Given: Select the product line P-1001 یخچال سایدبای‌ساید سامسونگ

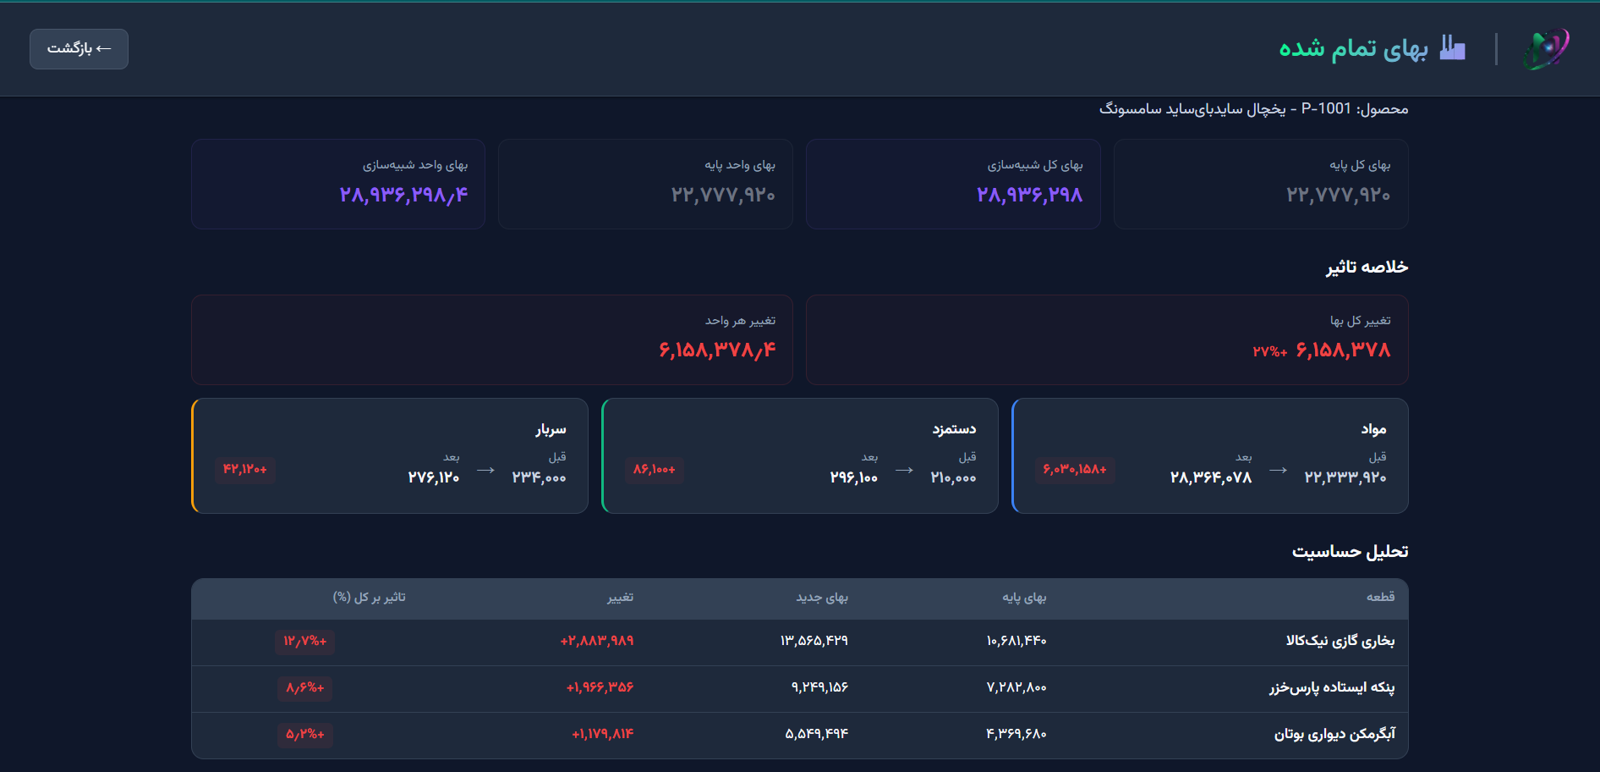Looking at the screenshot, I should (1254, 109).
